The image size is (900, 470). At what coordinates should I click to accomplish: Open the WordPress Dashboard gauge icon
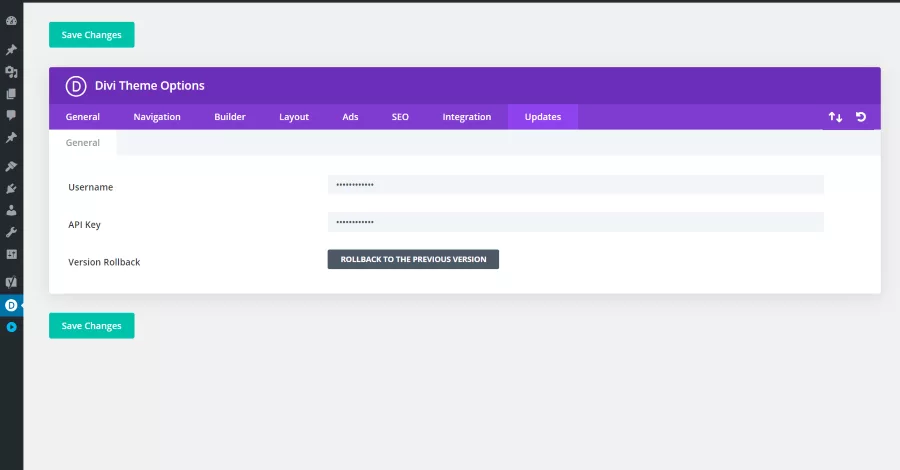pyautogui.click(x=11, y=21)
